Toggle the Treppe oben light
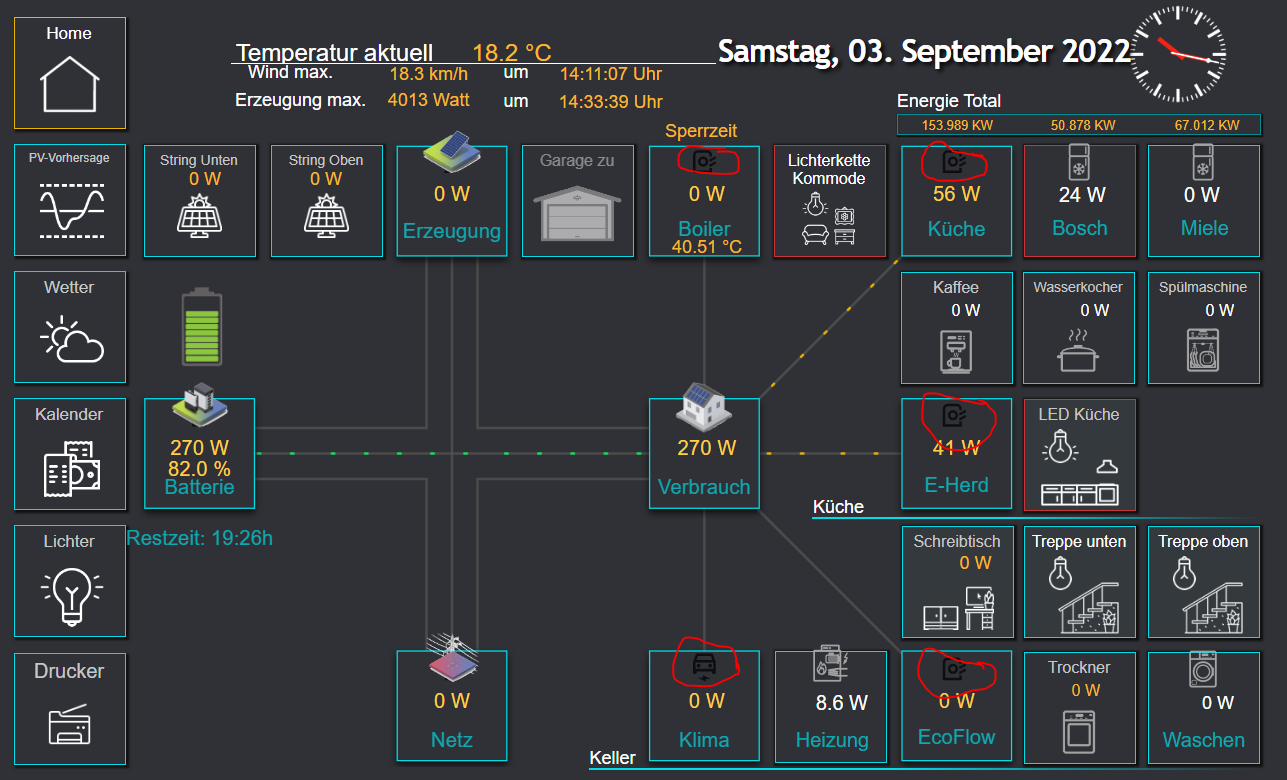 tap(1204, 582)
